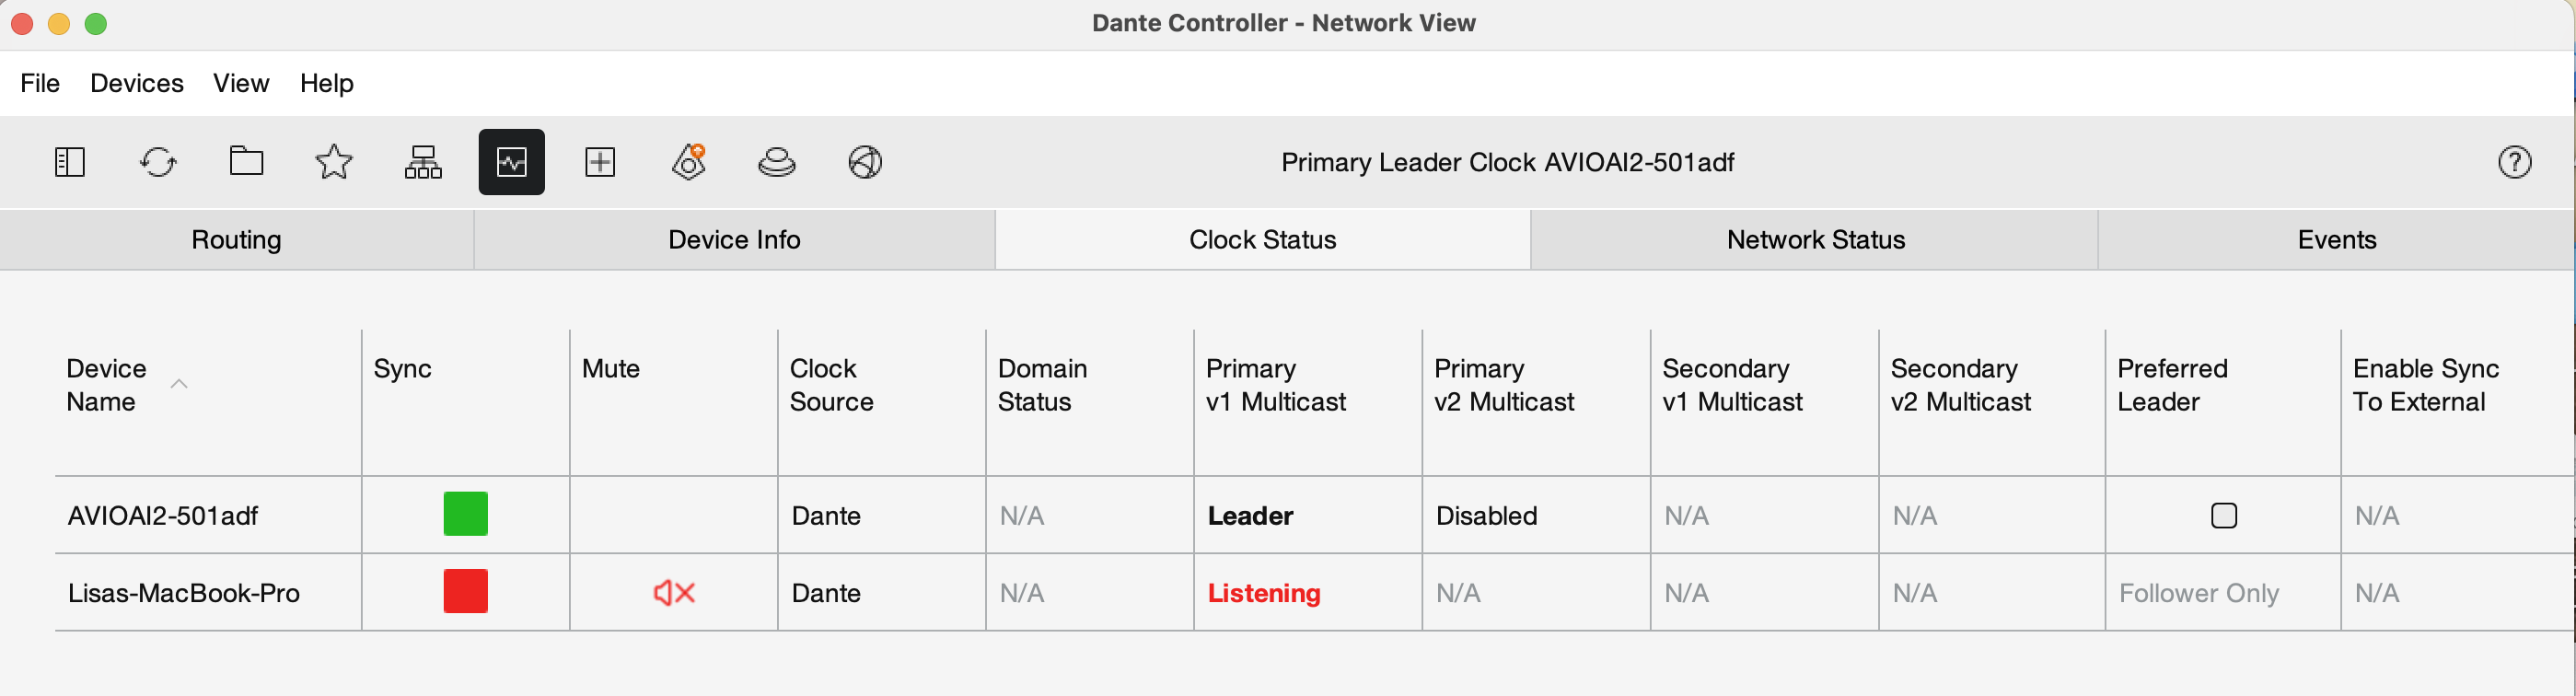Click the Reload Device Information icon
2576x696 pixels.
[158, 162]
